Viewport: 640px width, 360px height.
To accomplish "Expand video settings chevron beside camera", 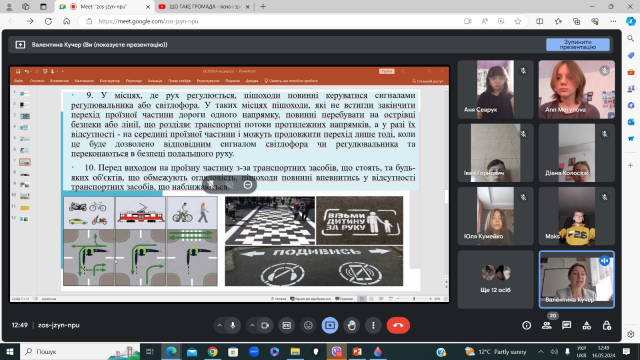I will [252, 325].
